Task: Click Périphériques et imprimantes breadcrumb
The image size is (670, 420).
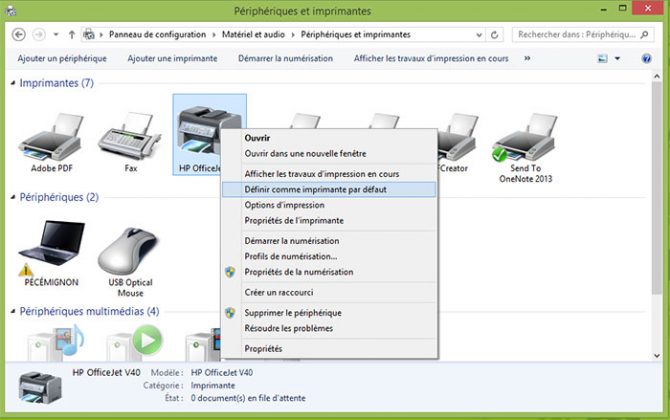Action: (356, 35)
